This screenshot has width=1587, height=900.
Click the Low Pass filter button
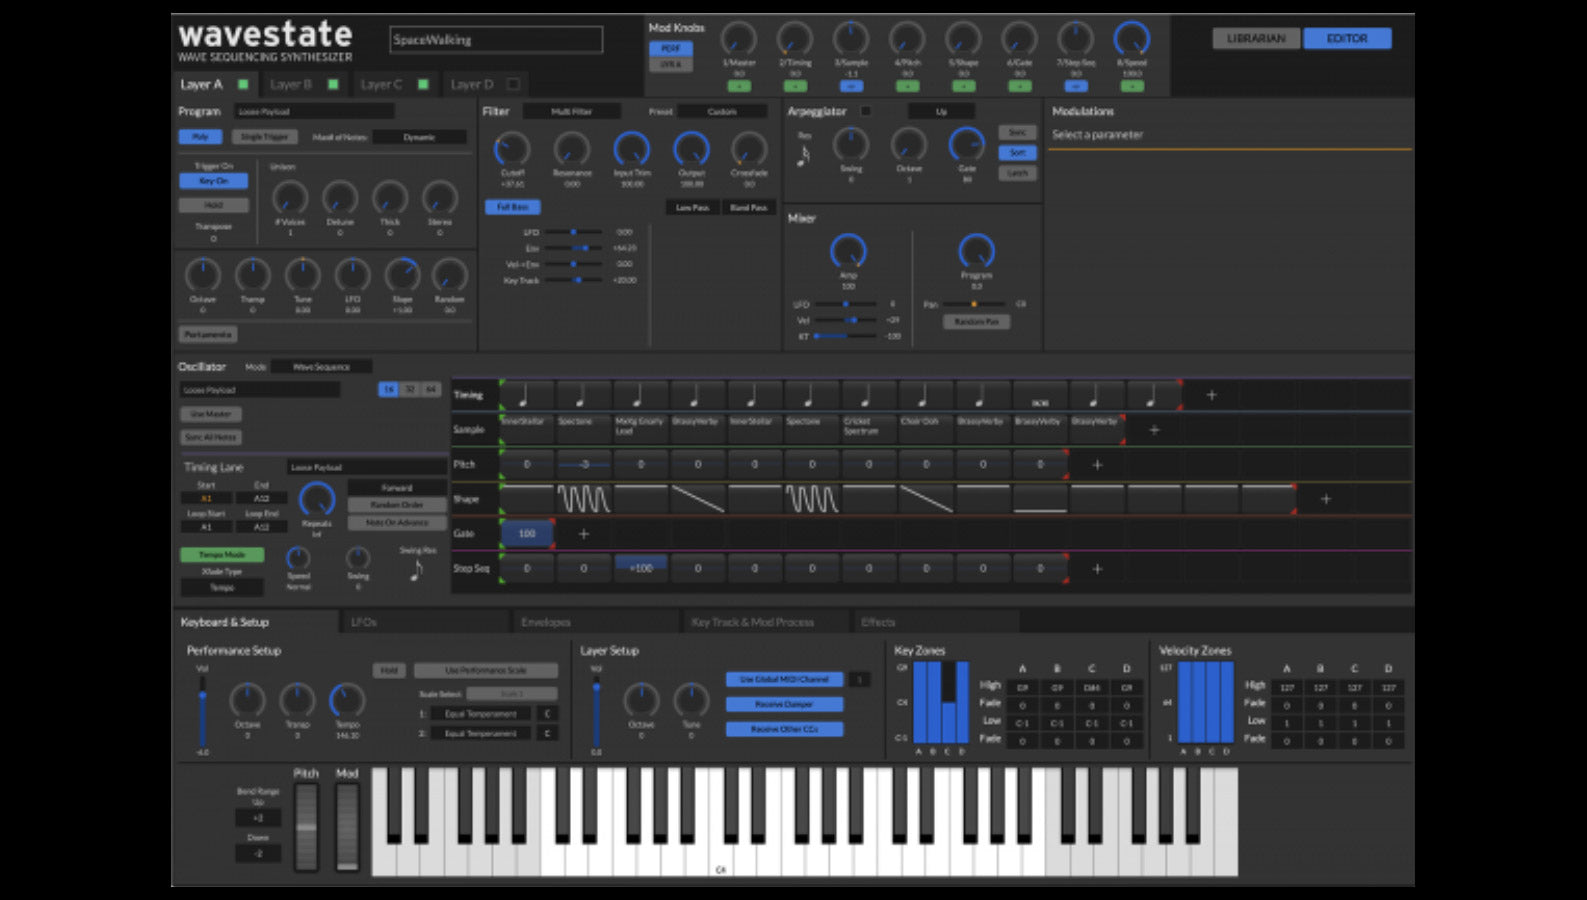(x=692, y=207)
